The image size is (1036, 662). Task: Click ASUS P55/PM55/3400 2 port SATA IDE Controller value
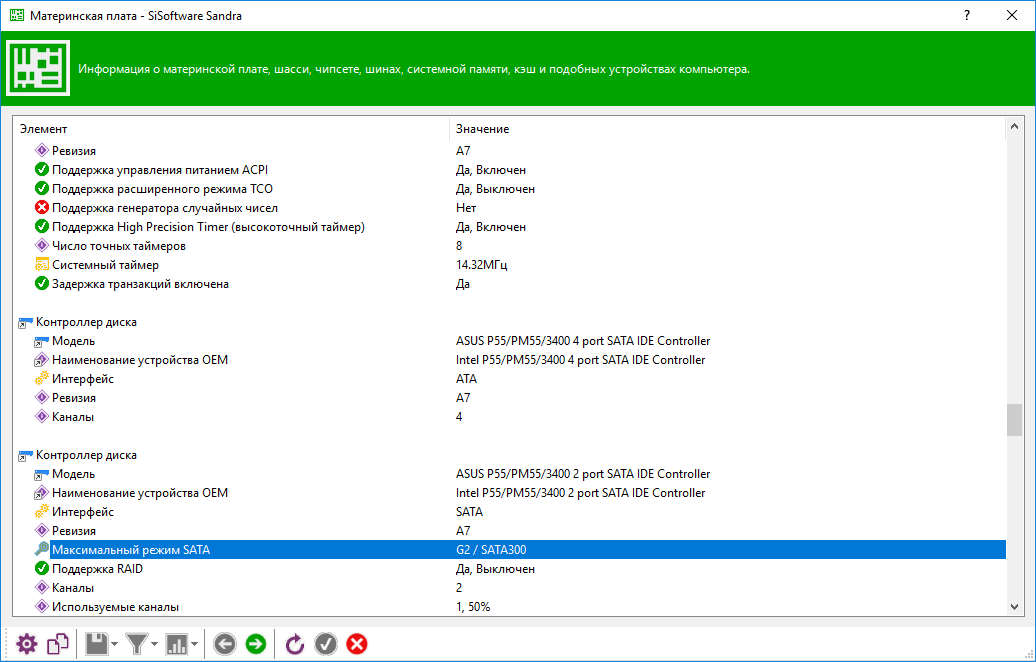583,474
